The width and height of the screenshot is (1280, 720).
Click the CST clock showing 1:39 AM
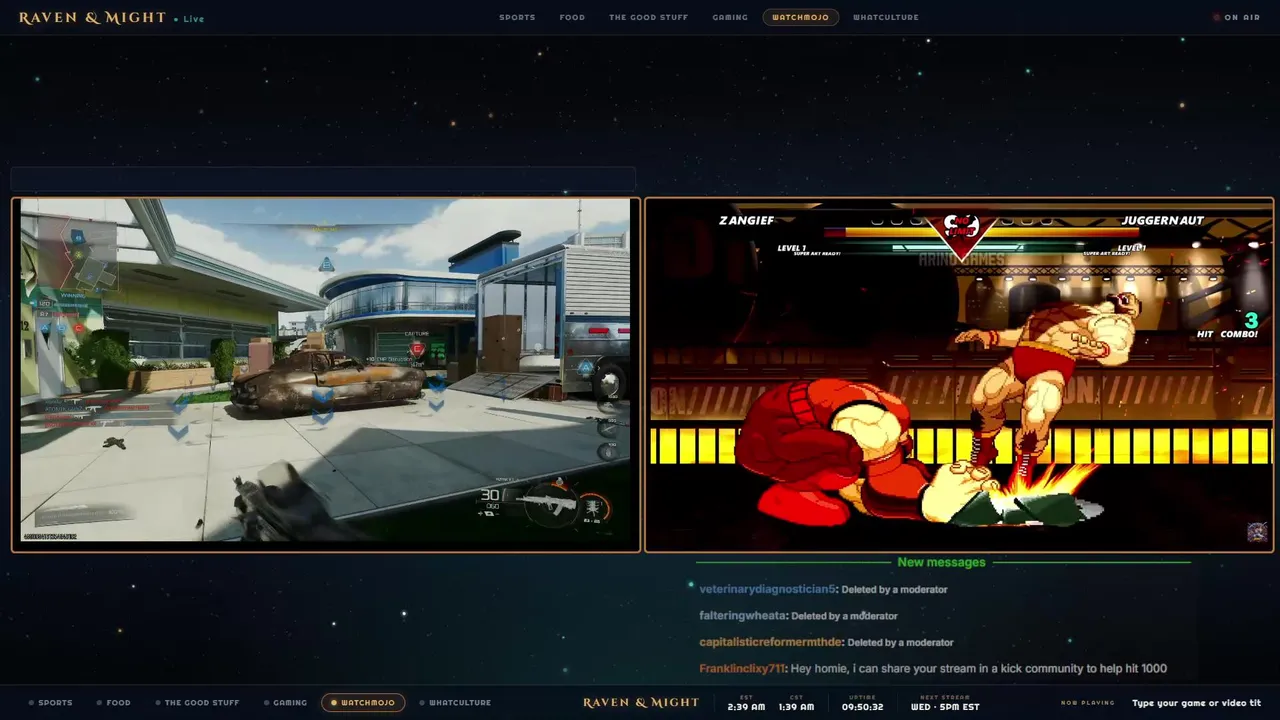797,703
